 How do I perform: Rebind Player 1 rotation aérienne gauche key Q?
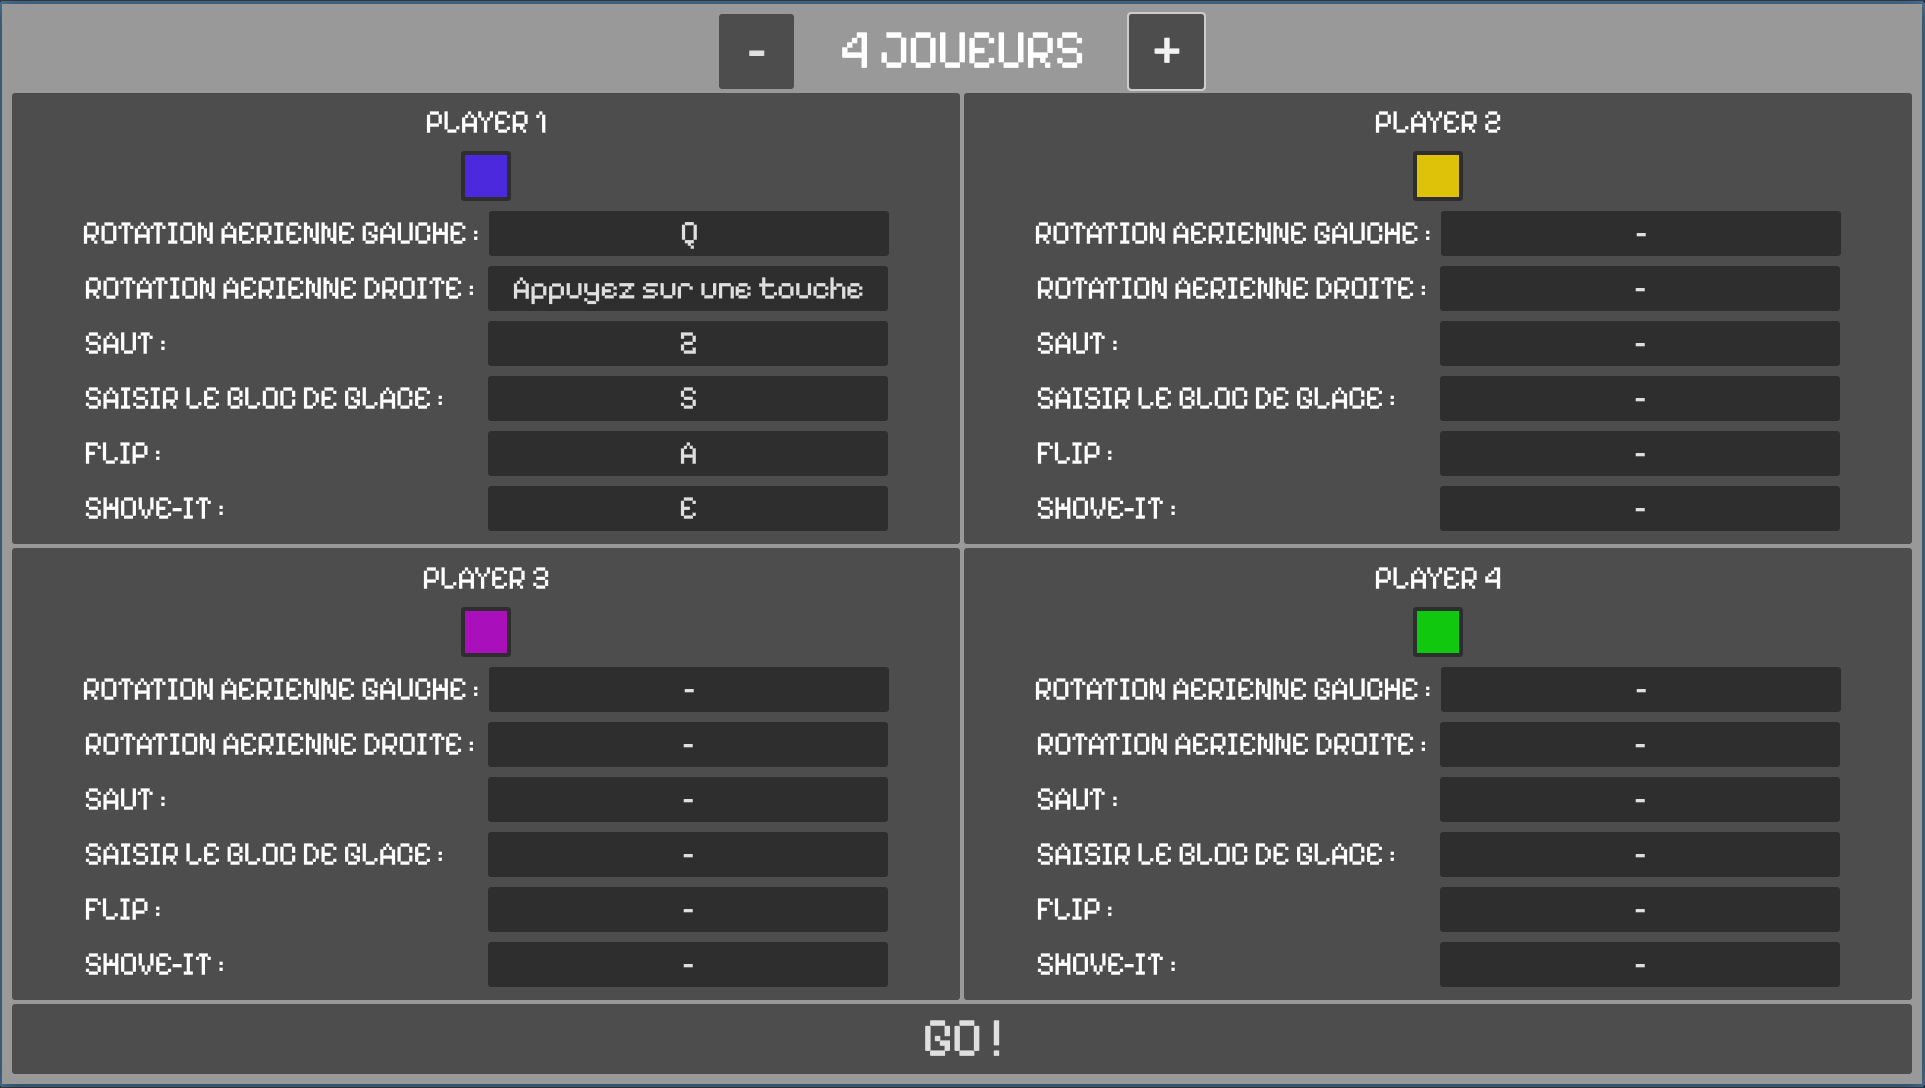[688, 233]
